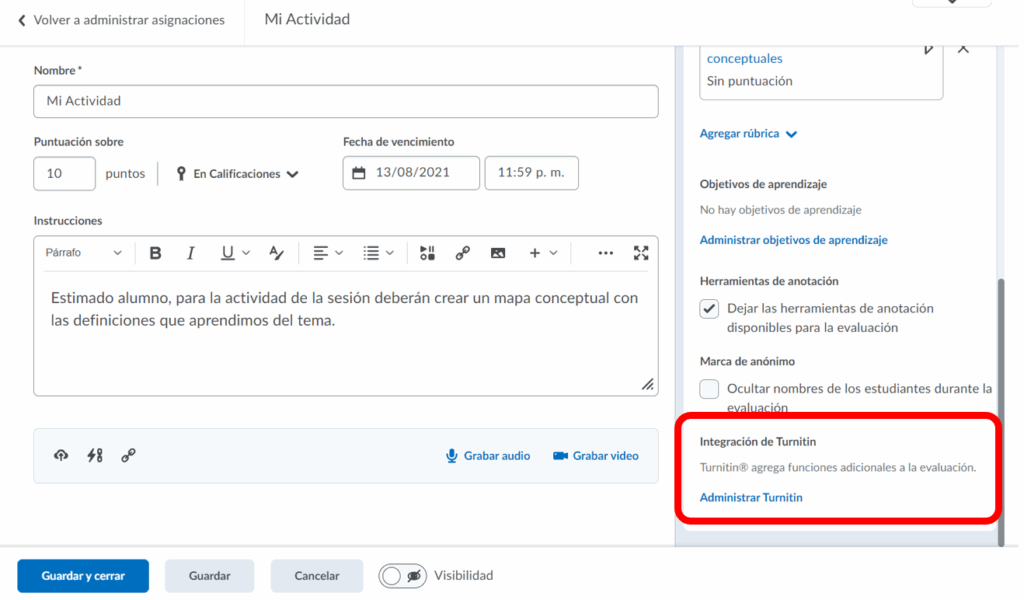The width and height of the screenshot is (1024, 600).
Task: Click the Bold formatting icon
Action: (x=155, y=253)
